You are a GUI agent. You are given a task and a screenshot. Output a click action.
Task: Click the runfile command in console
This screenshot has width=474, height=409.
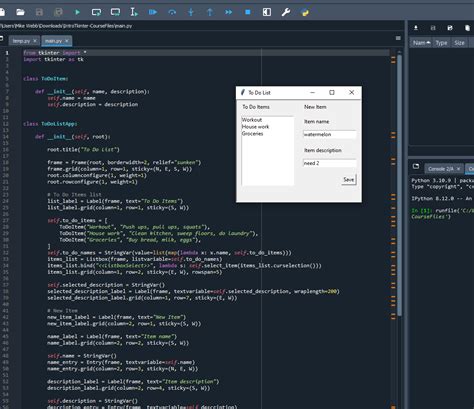tap(442, 213)
